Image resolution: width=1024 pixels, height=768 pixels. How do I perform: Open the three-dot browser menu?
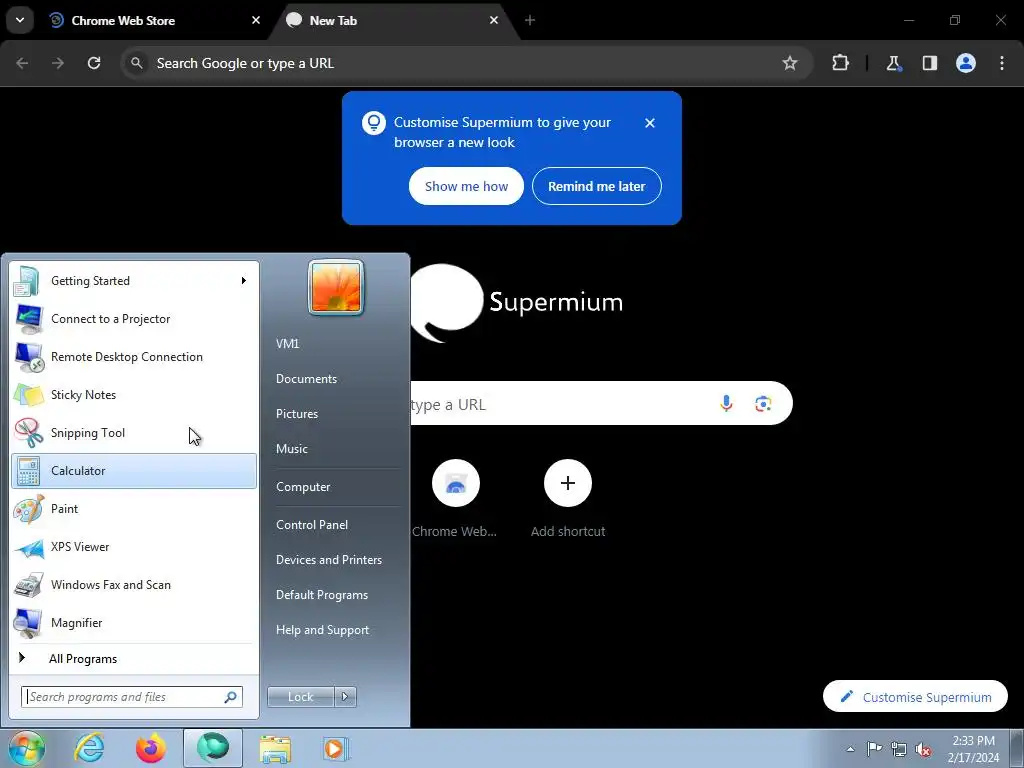(1002, 63)
